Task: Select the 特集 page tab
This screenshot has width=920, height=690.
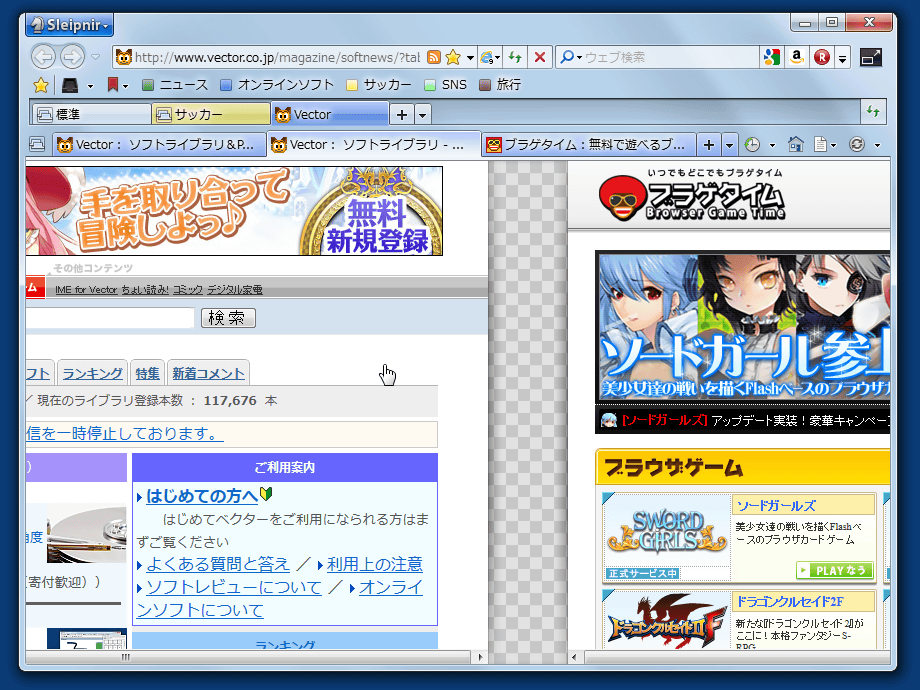Action: pos(147,373)
